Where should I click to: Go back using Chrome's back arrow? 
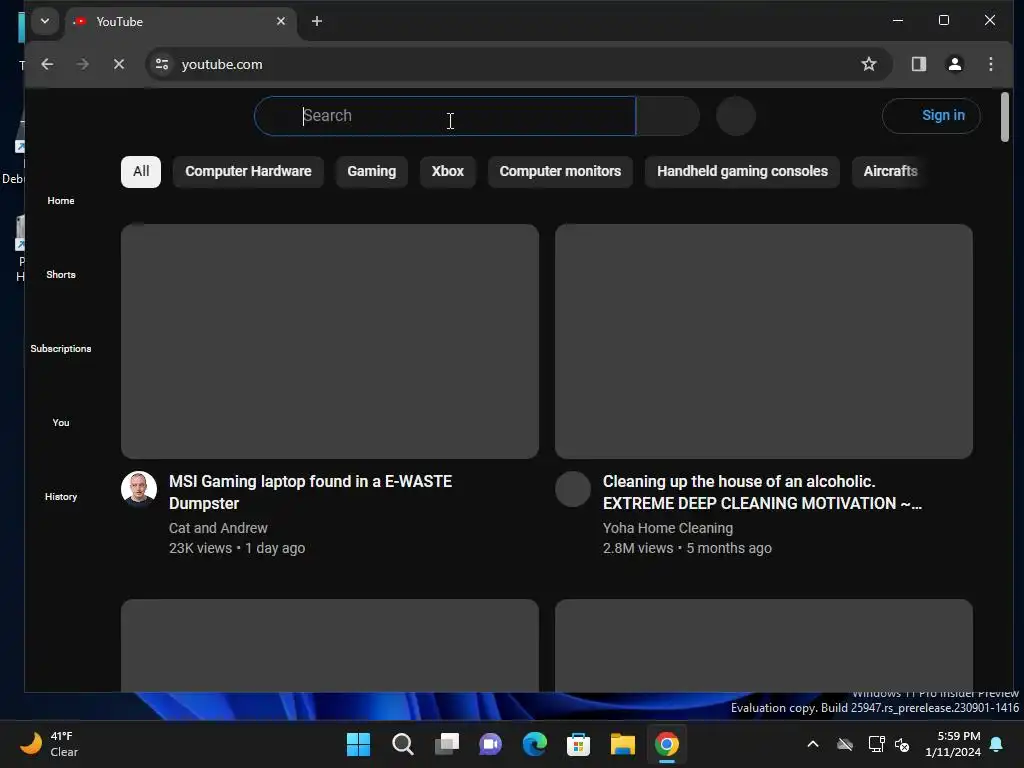coord(47,64)
